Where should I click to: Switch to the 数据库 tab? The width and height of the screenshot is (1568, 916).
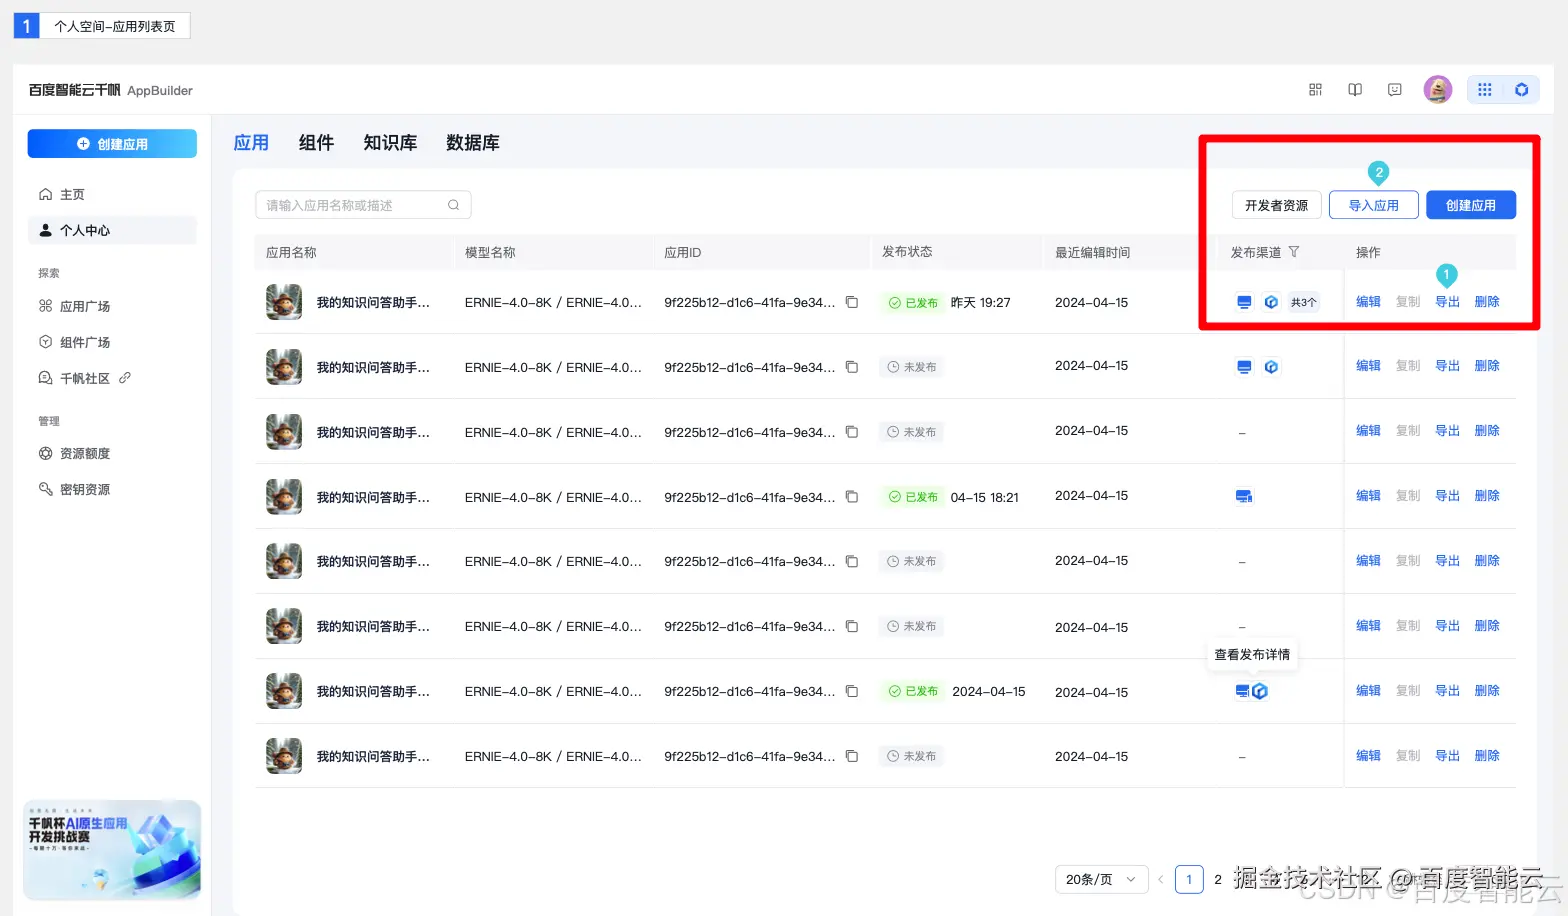[x=473, y=143]
